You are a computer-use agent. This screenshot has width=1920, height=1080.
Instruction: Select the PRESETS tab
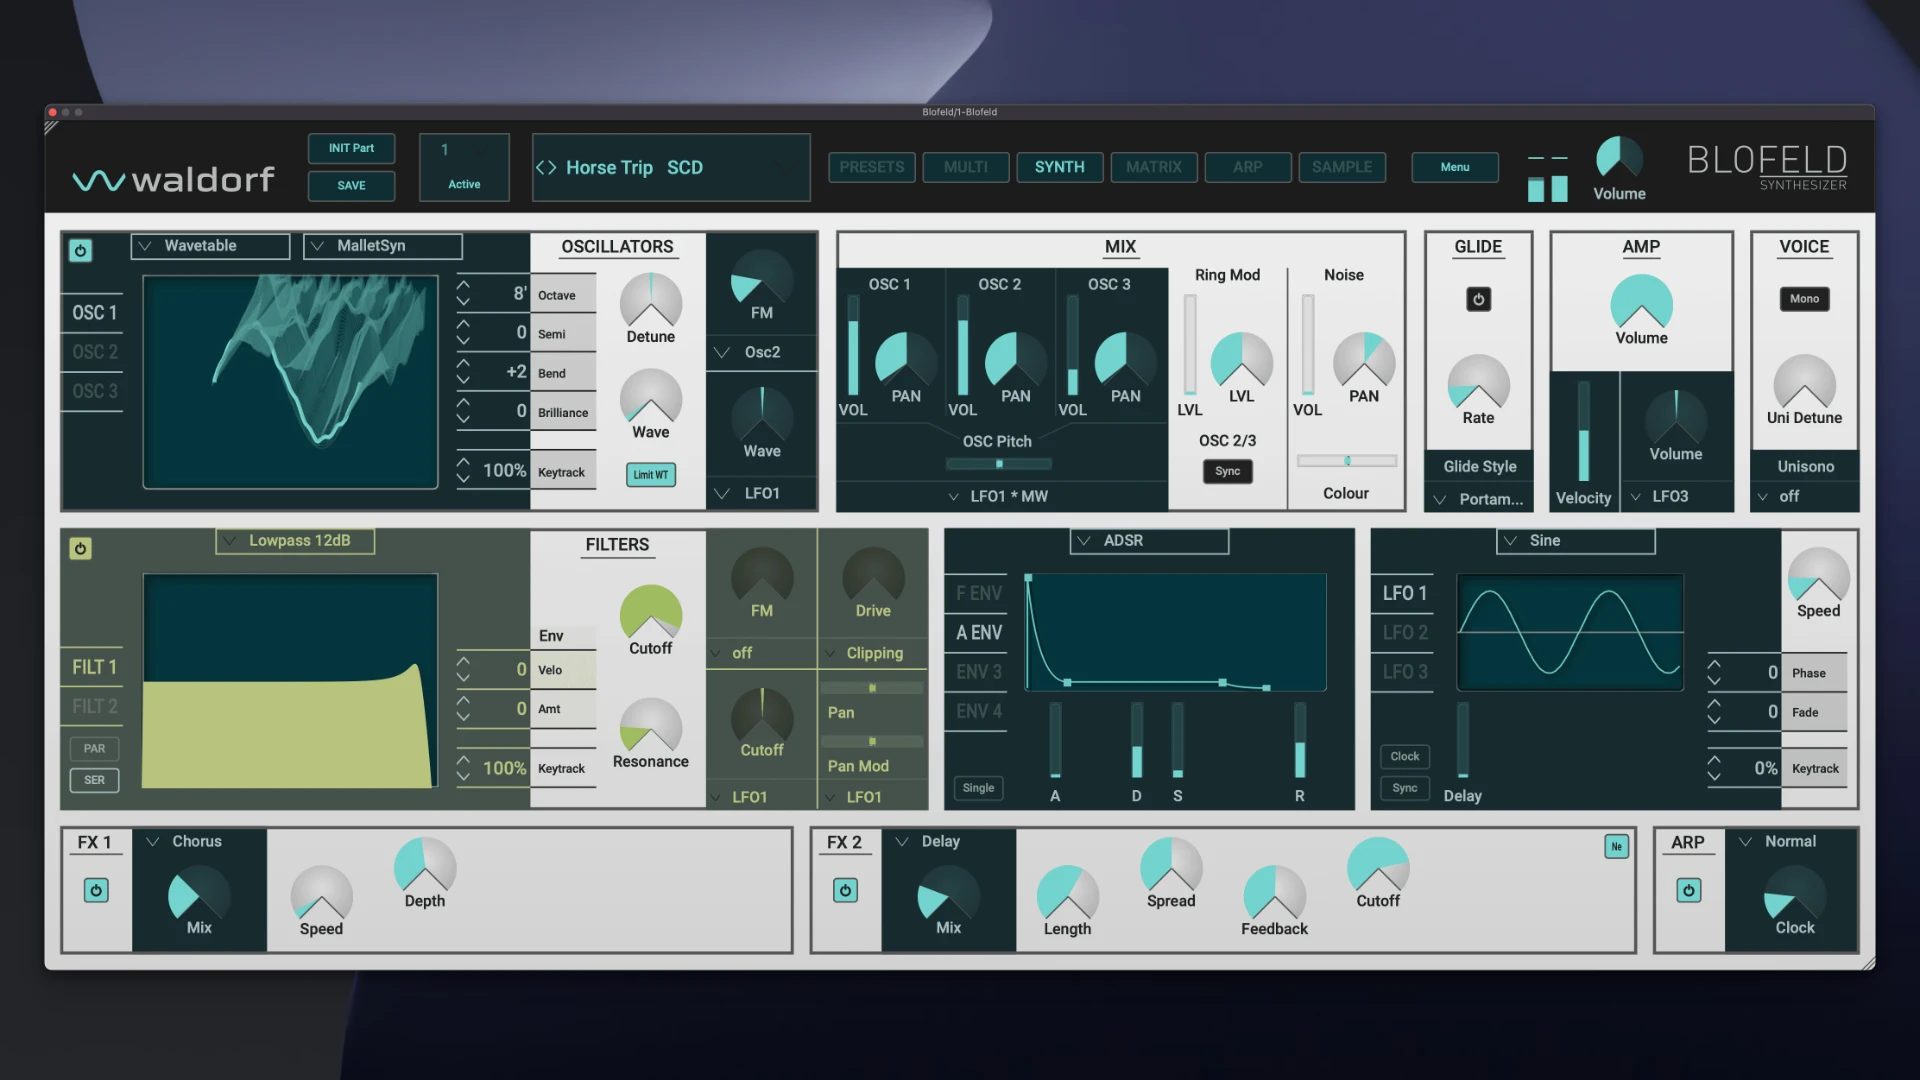point(871,167)
